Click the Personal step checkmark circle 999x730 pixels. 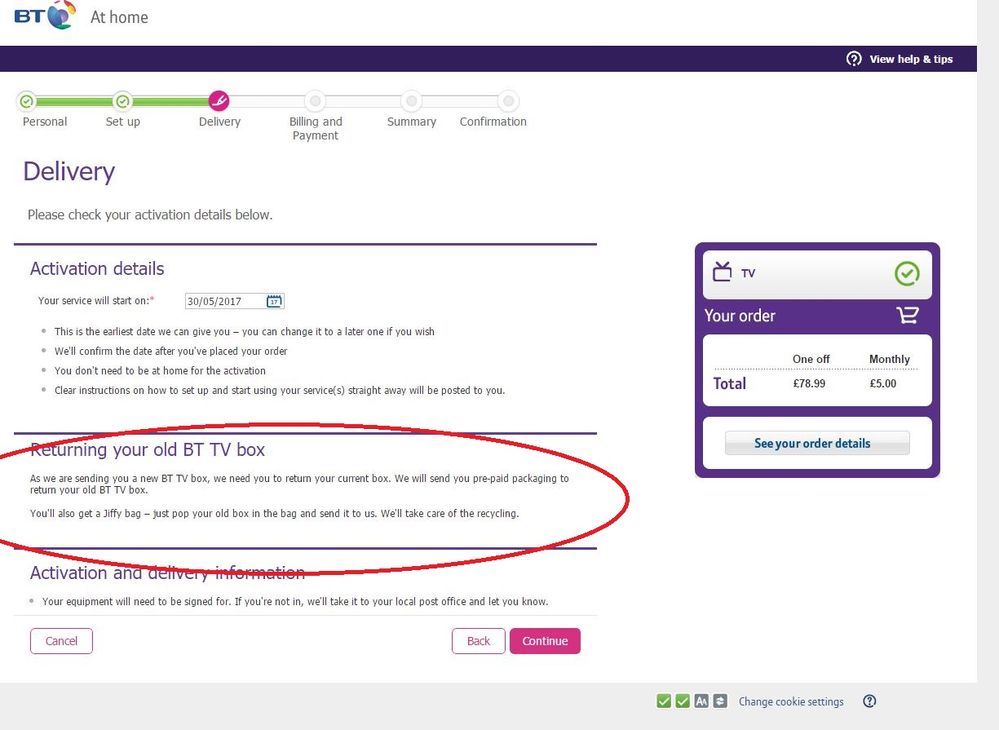pos(27,101)
